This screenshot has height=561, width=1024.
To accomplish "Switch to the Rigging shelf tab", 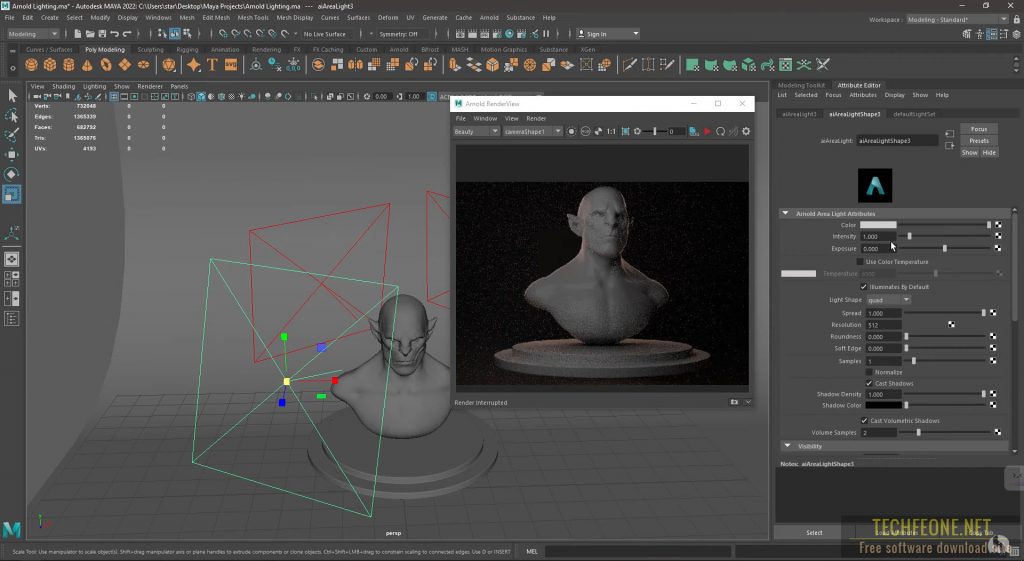I will point(187,49).
